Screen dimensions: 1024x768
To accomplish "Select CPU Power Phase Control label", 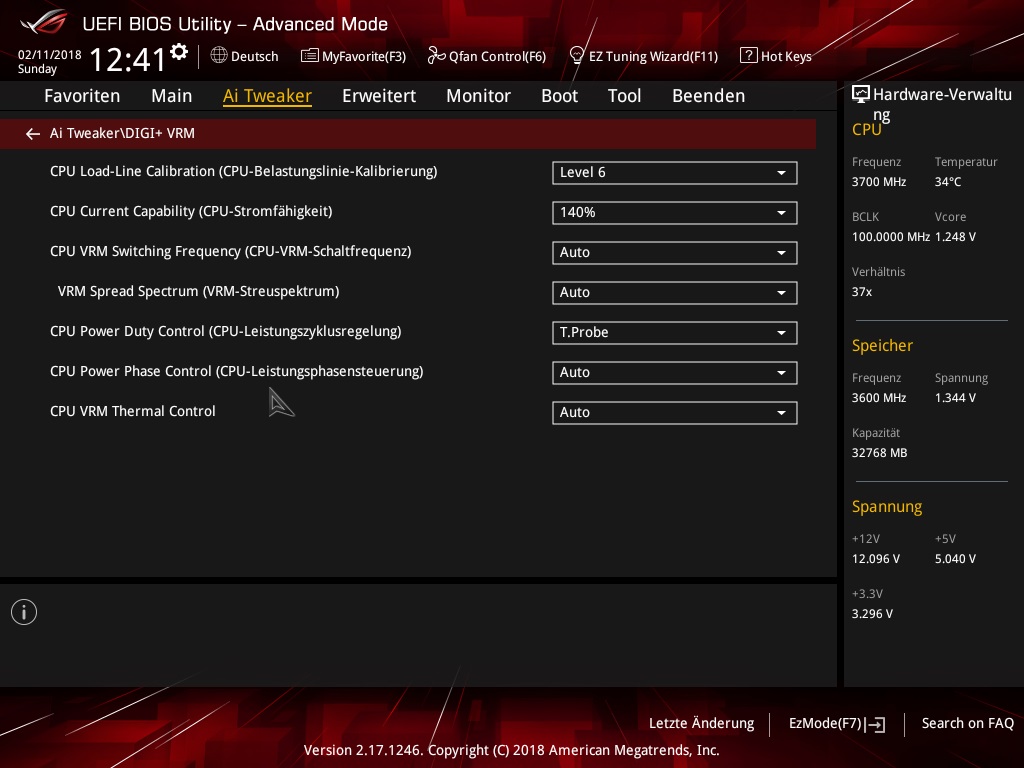I will coord(236,371).
